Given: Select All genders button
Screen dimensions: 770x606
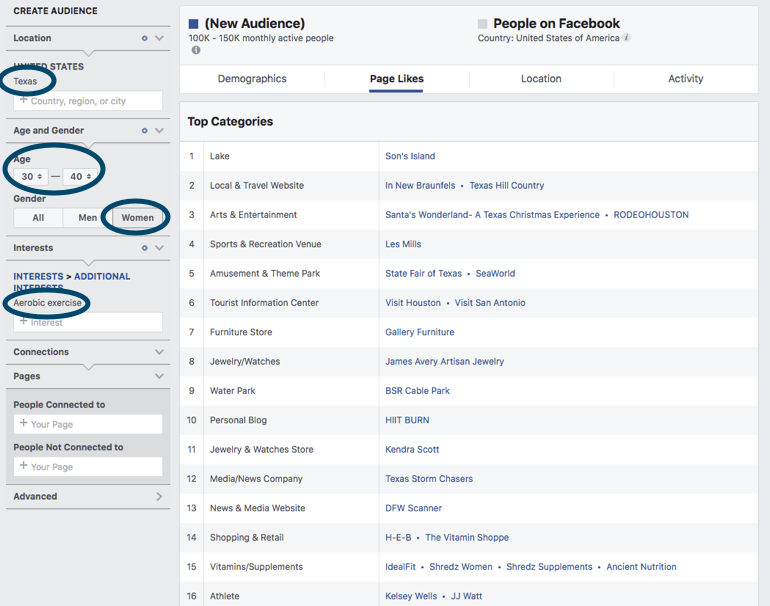Looking at the screenshot, I should [38, 218].
